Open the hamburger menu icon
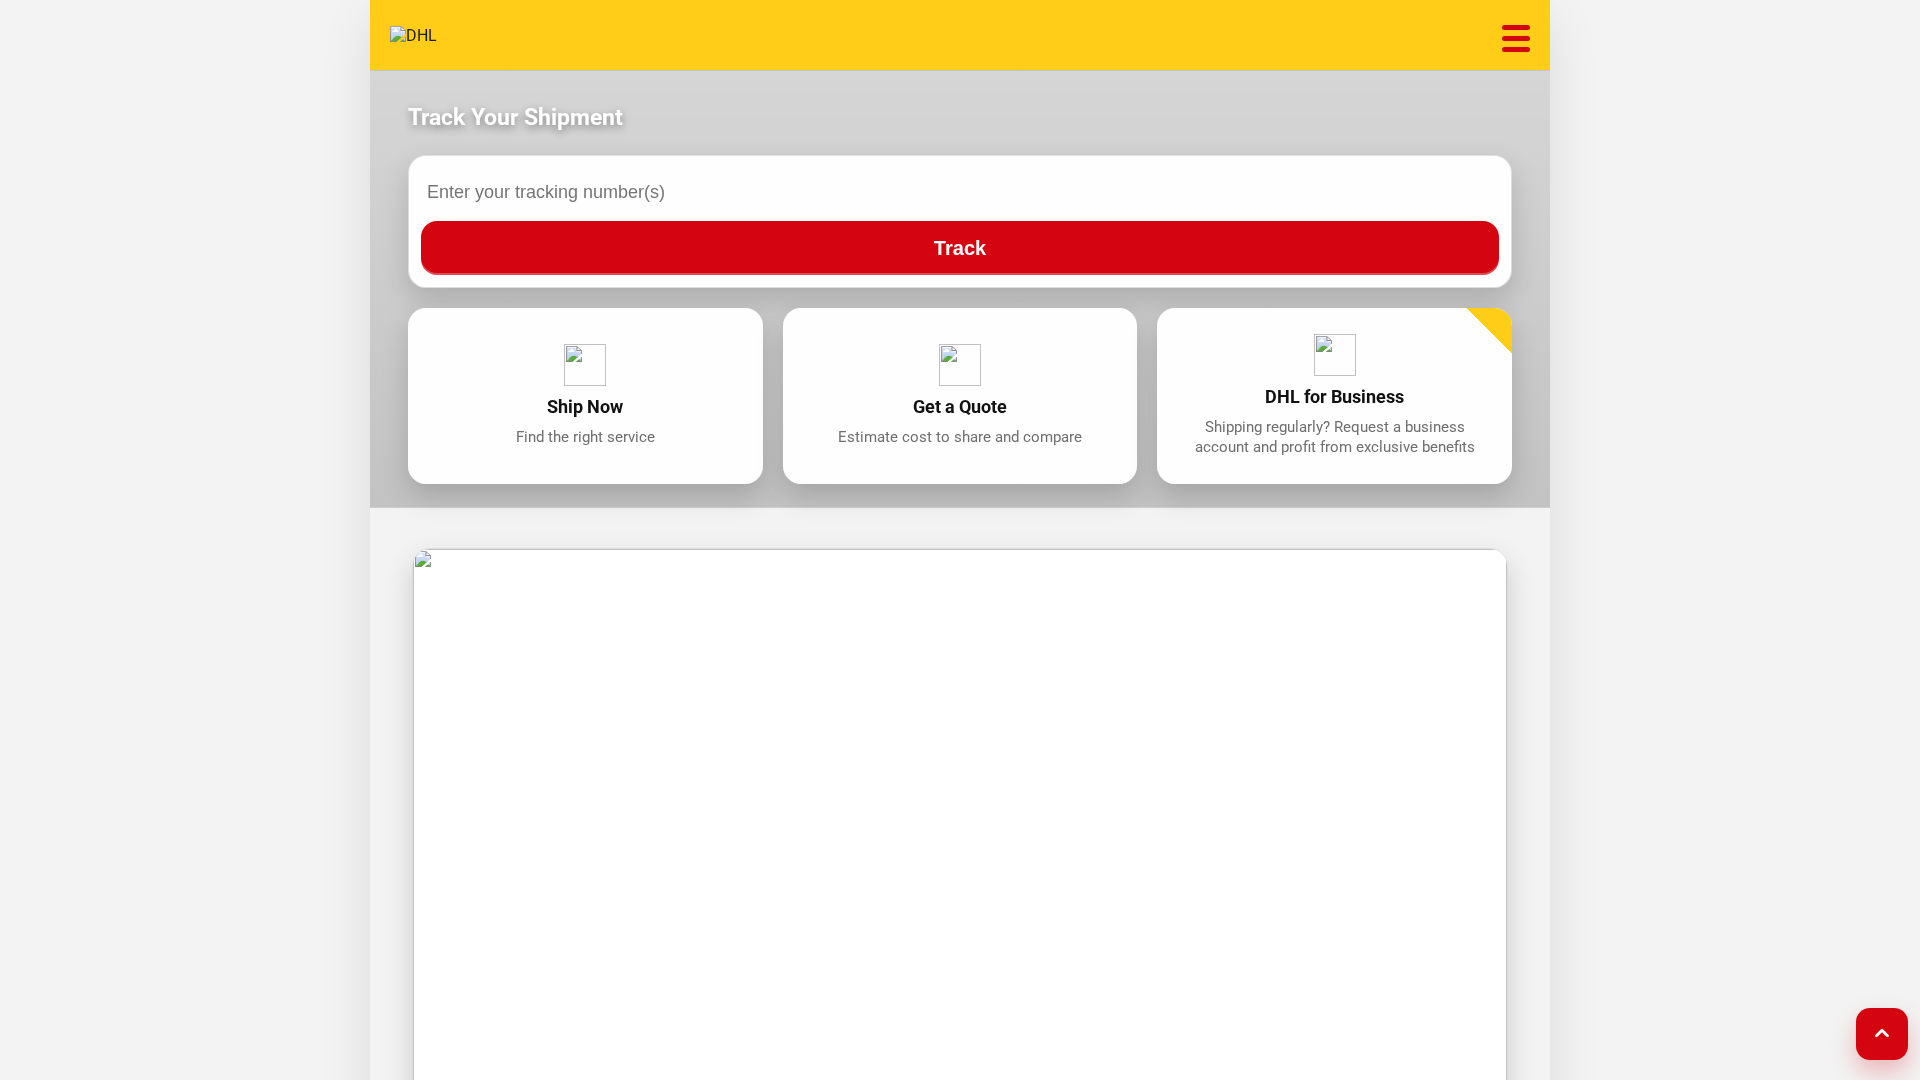1920x1080 pixels. click(1515, 38)
